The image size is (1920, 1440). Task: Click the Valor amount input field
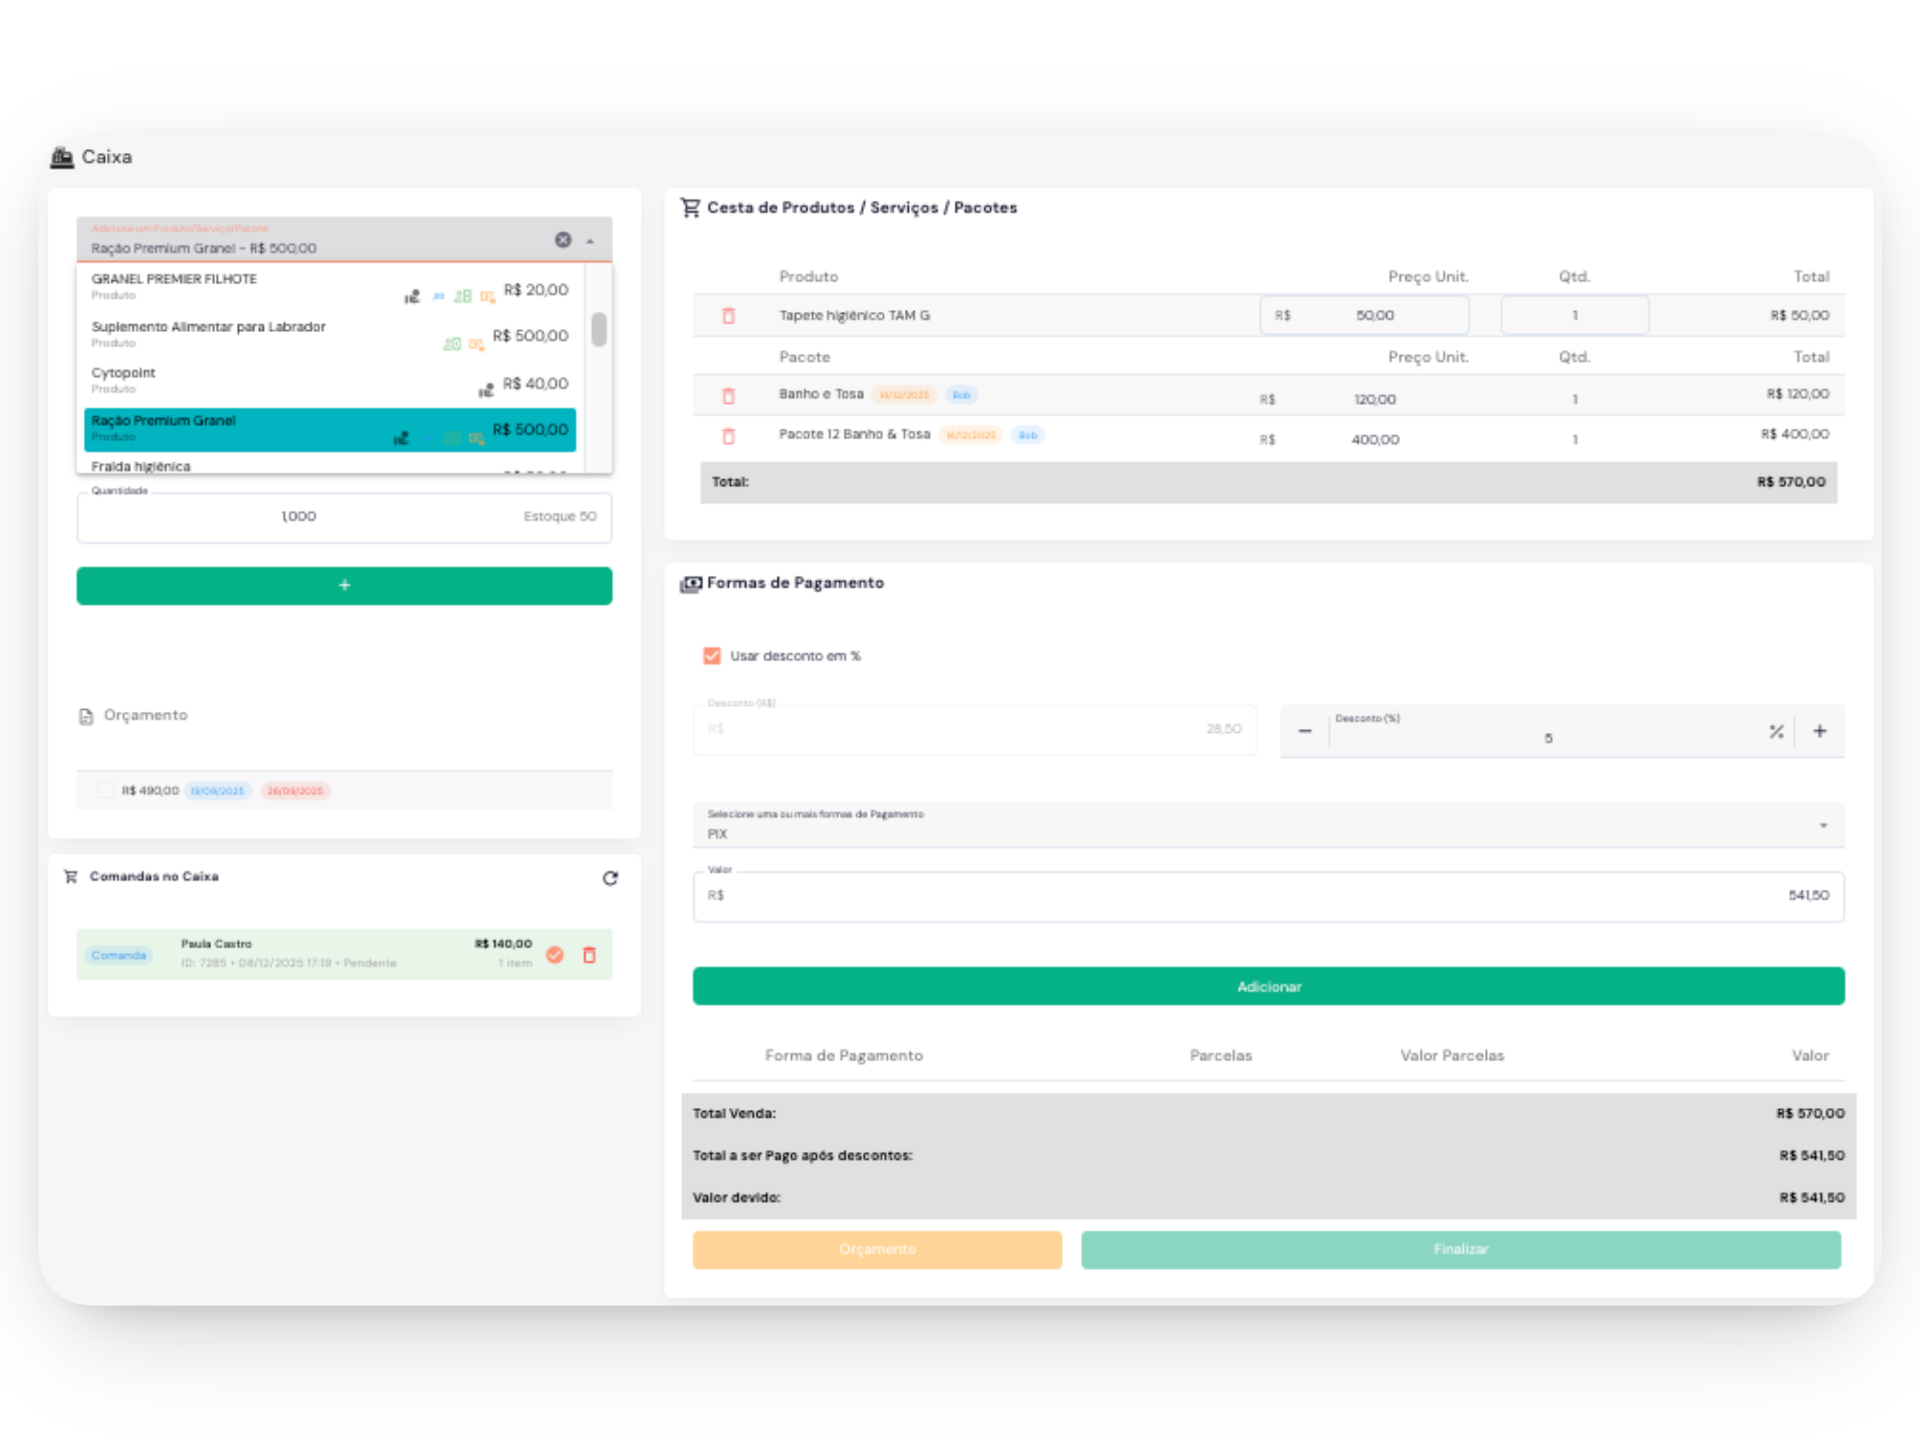(x=1268, y=896)
